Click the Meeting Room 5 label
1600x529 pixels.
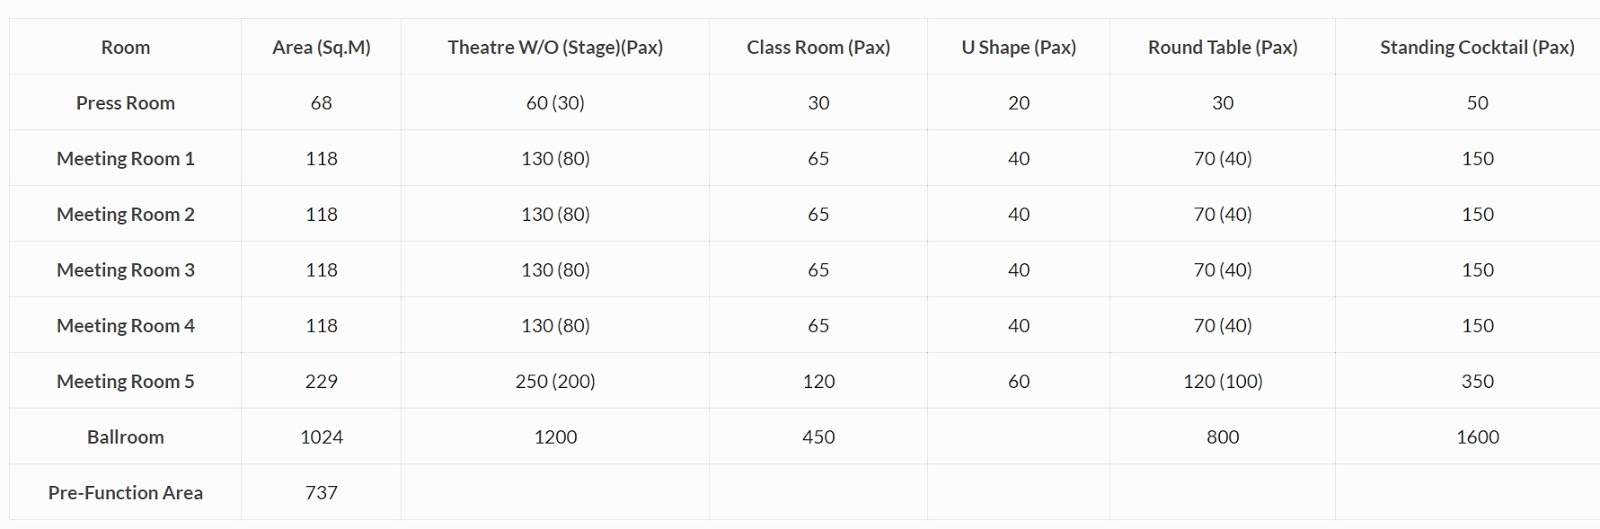[125, 381]
